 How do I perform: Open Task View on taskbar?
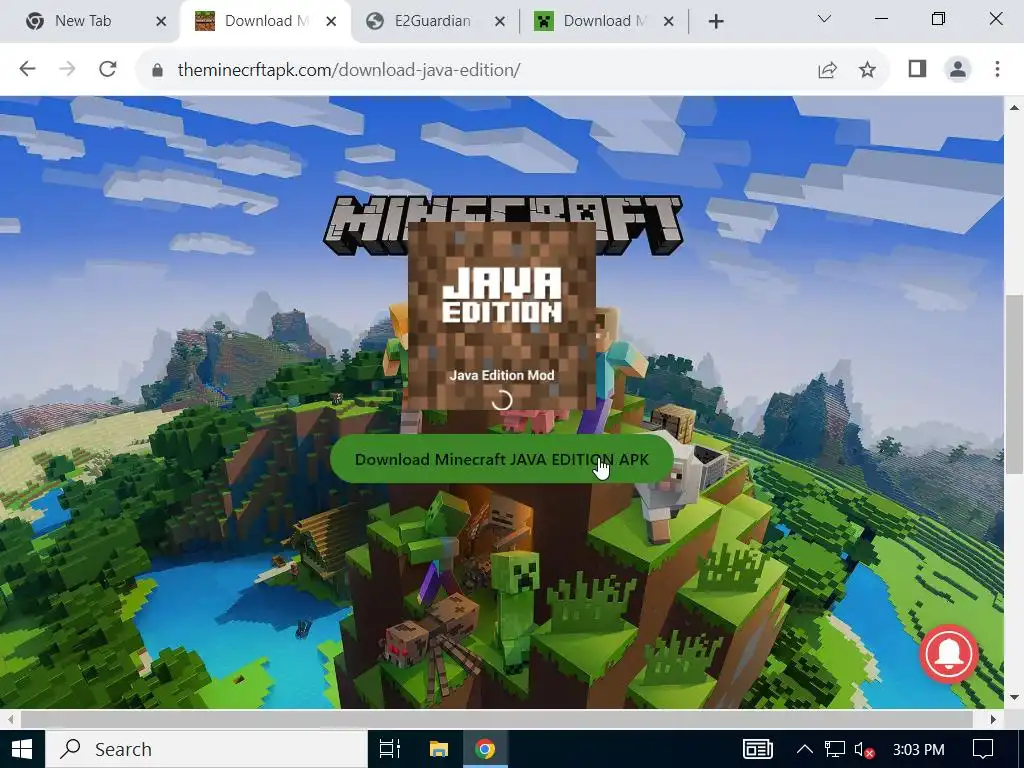pos(390,749)
